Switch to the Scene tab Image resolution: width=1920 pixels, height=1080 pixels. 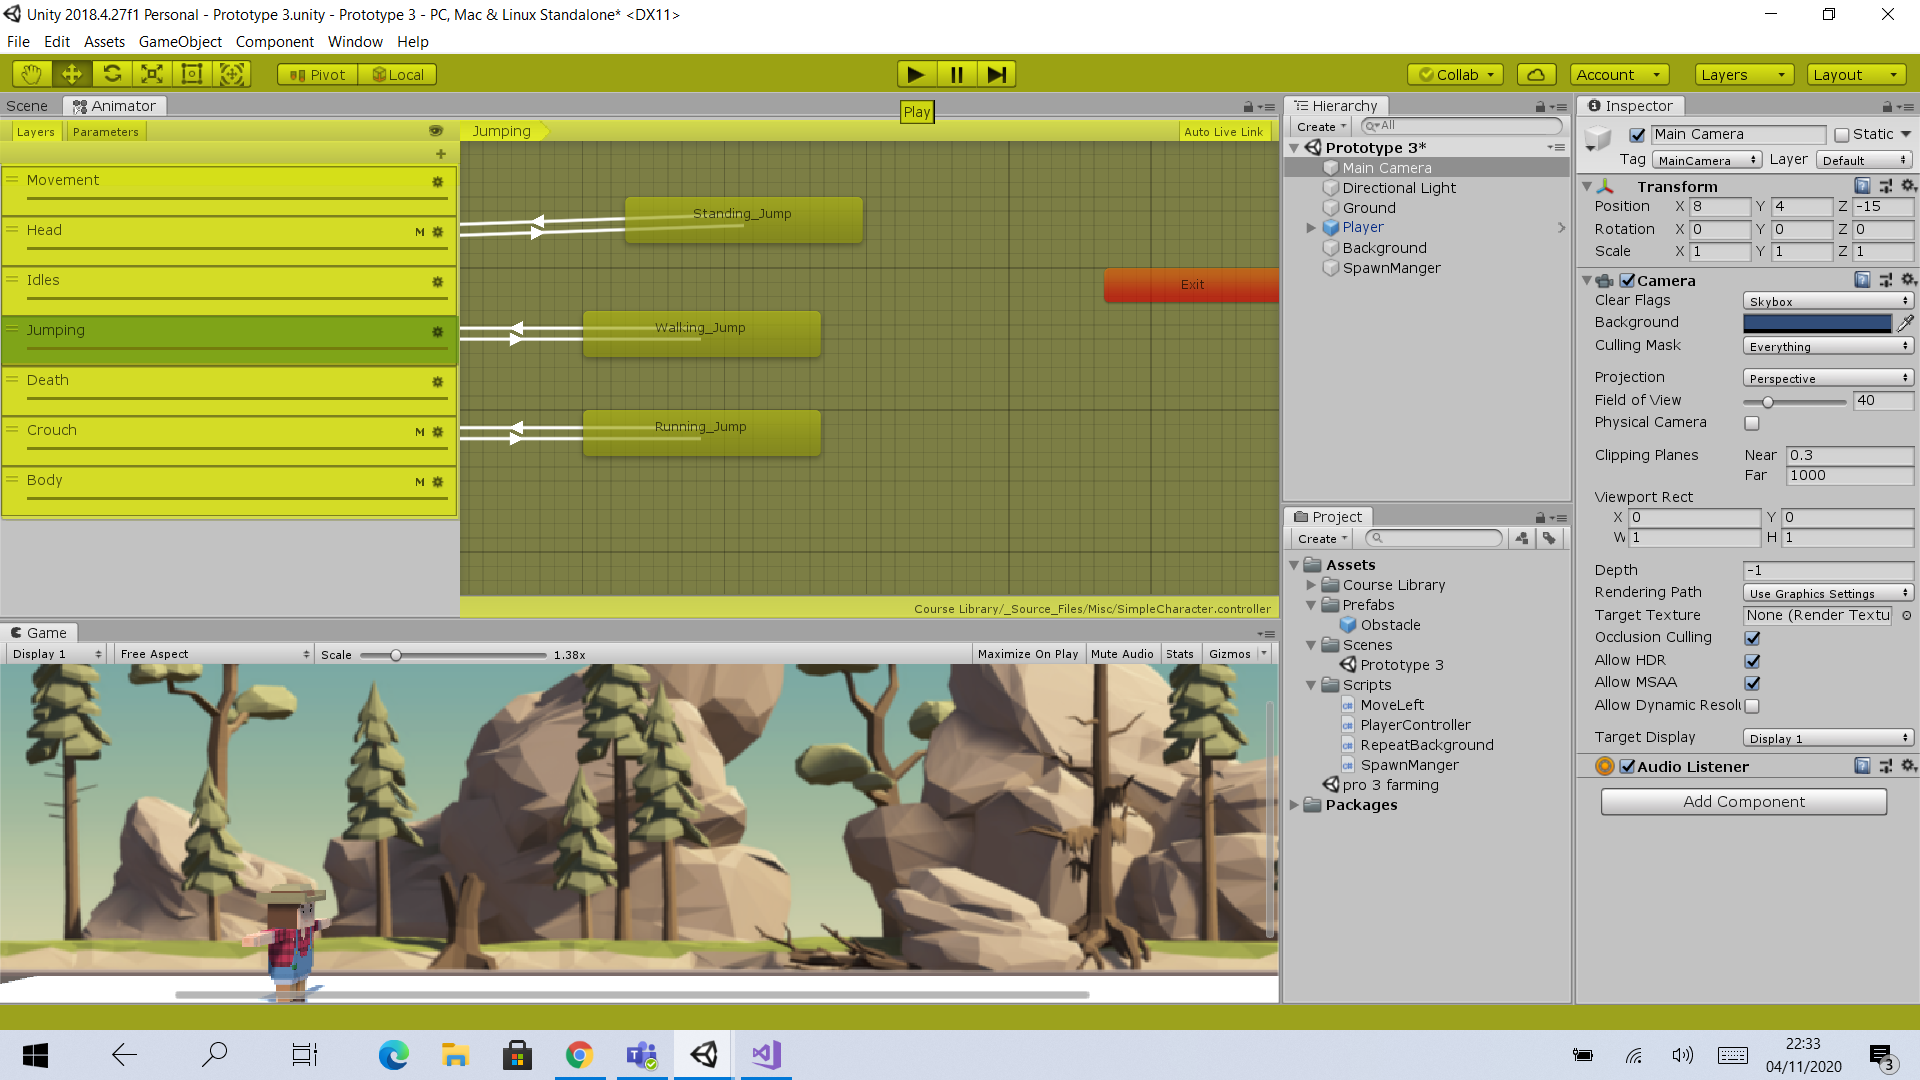coord(27,106)
